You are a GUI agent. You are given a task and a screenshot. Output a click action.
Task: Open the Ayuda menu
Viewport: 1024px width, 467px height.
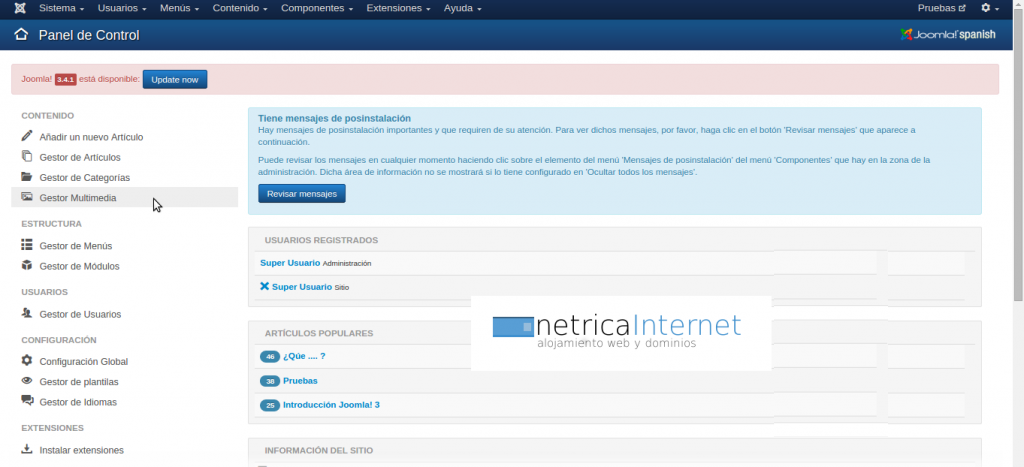(x=462, y=8)
